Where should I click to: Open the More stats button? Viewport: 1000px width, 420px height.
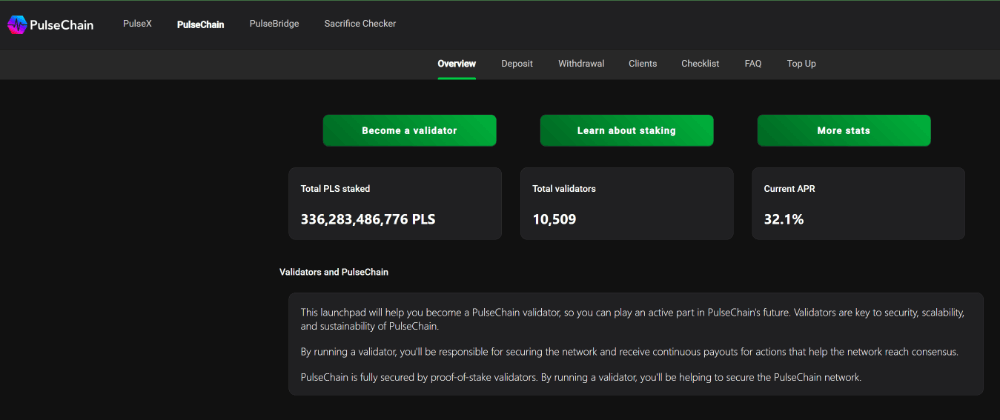(x=843, y=131)
